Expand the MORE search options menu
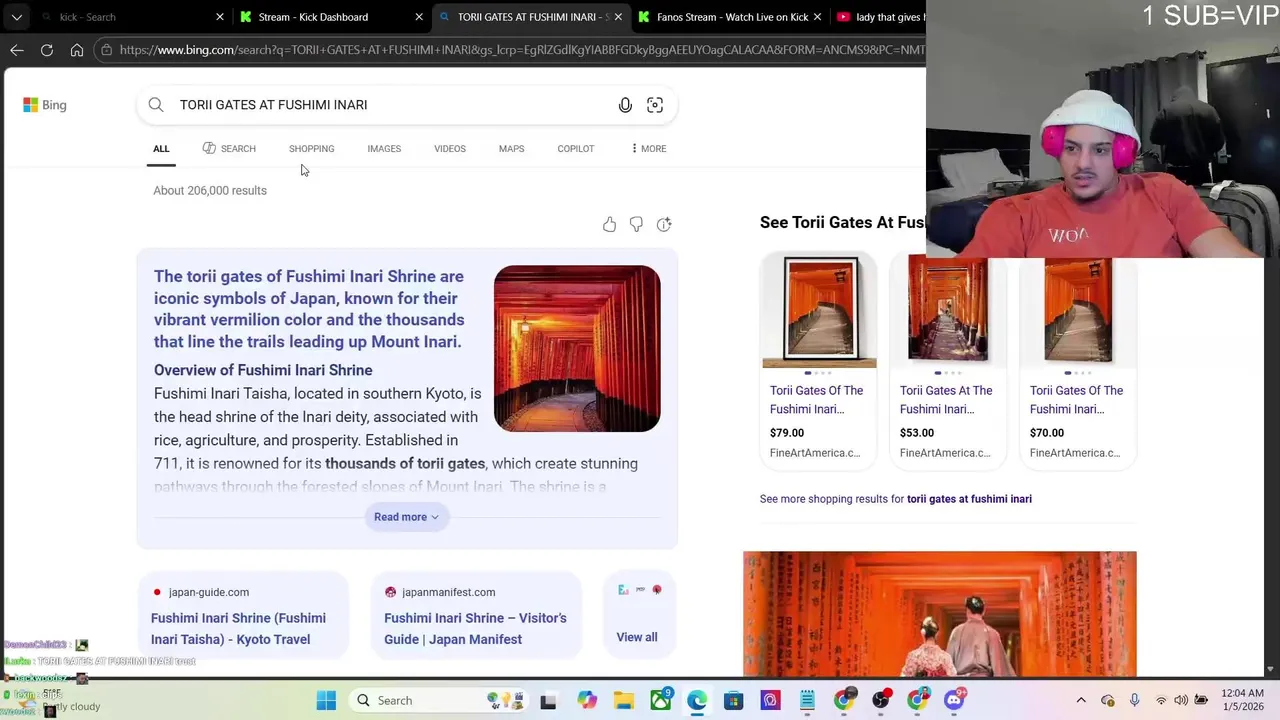Viewport: 1280px width, 720px height. tap(648, 149)
